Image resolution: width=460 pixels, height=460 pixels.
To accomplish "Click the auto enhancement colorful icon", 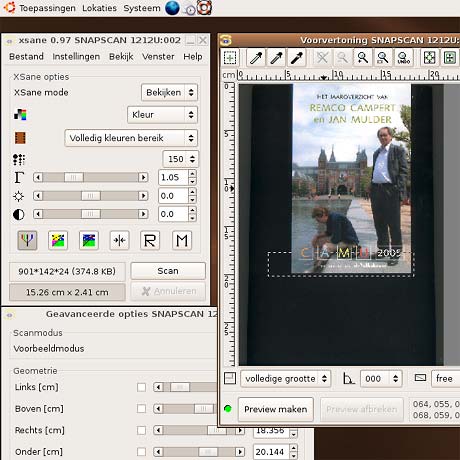I will click(x=58, y=240).
